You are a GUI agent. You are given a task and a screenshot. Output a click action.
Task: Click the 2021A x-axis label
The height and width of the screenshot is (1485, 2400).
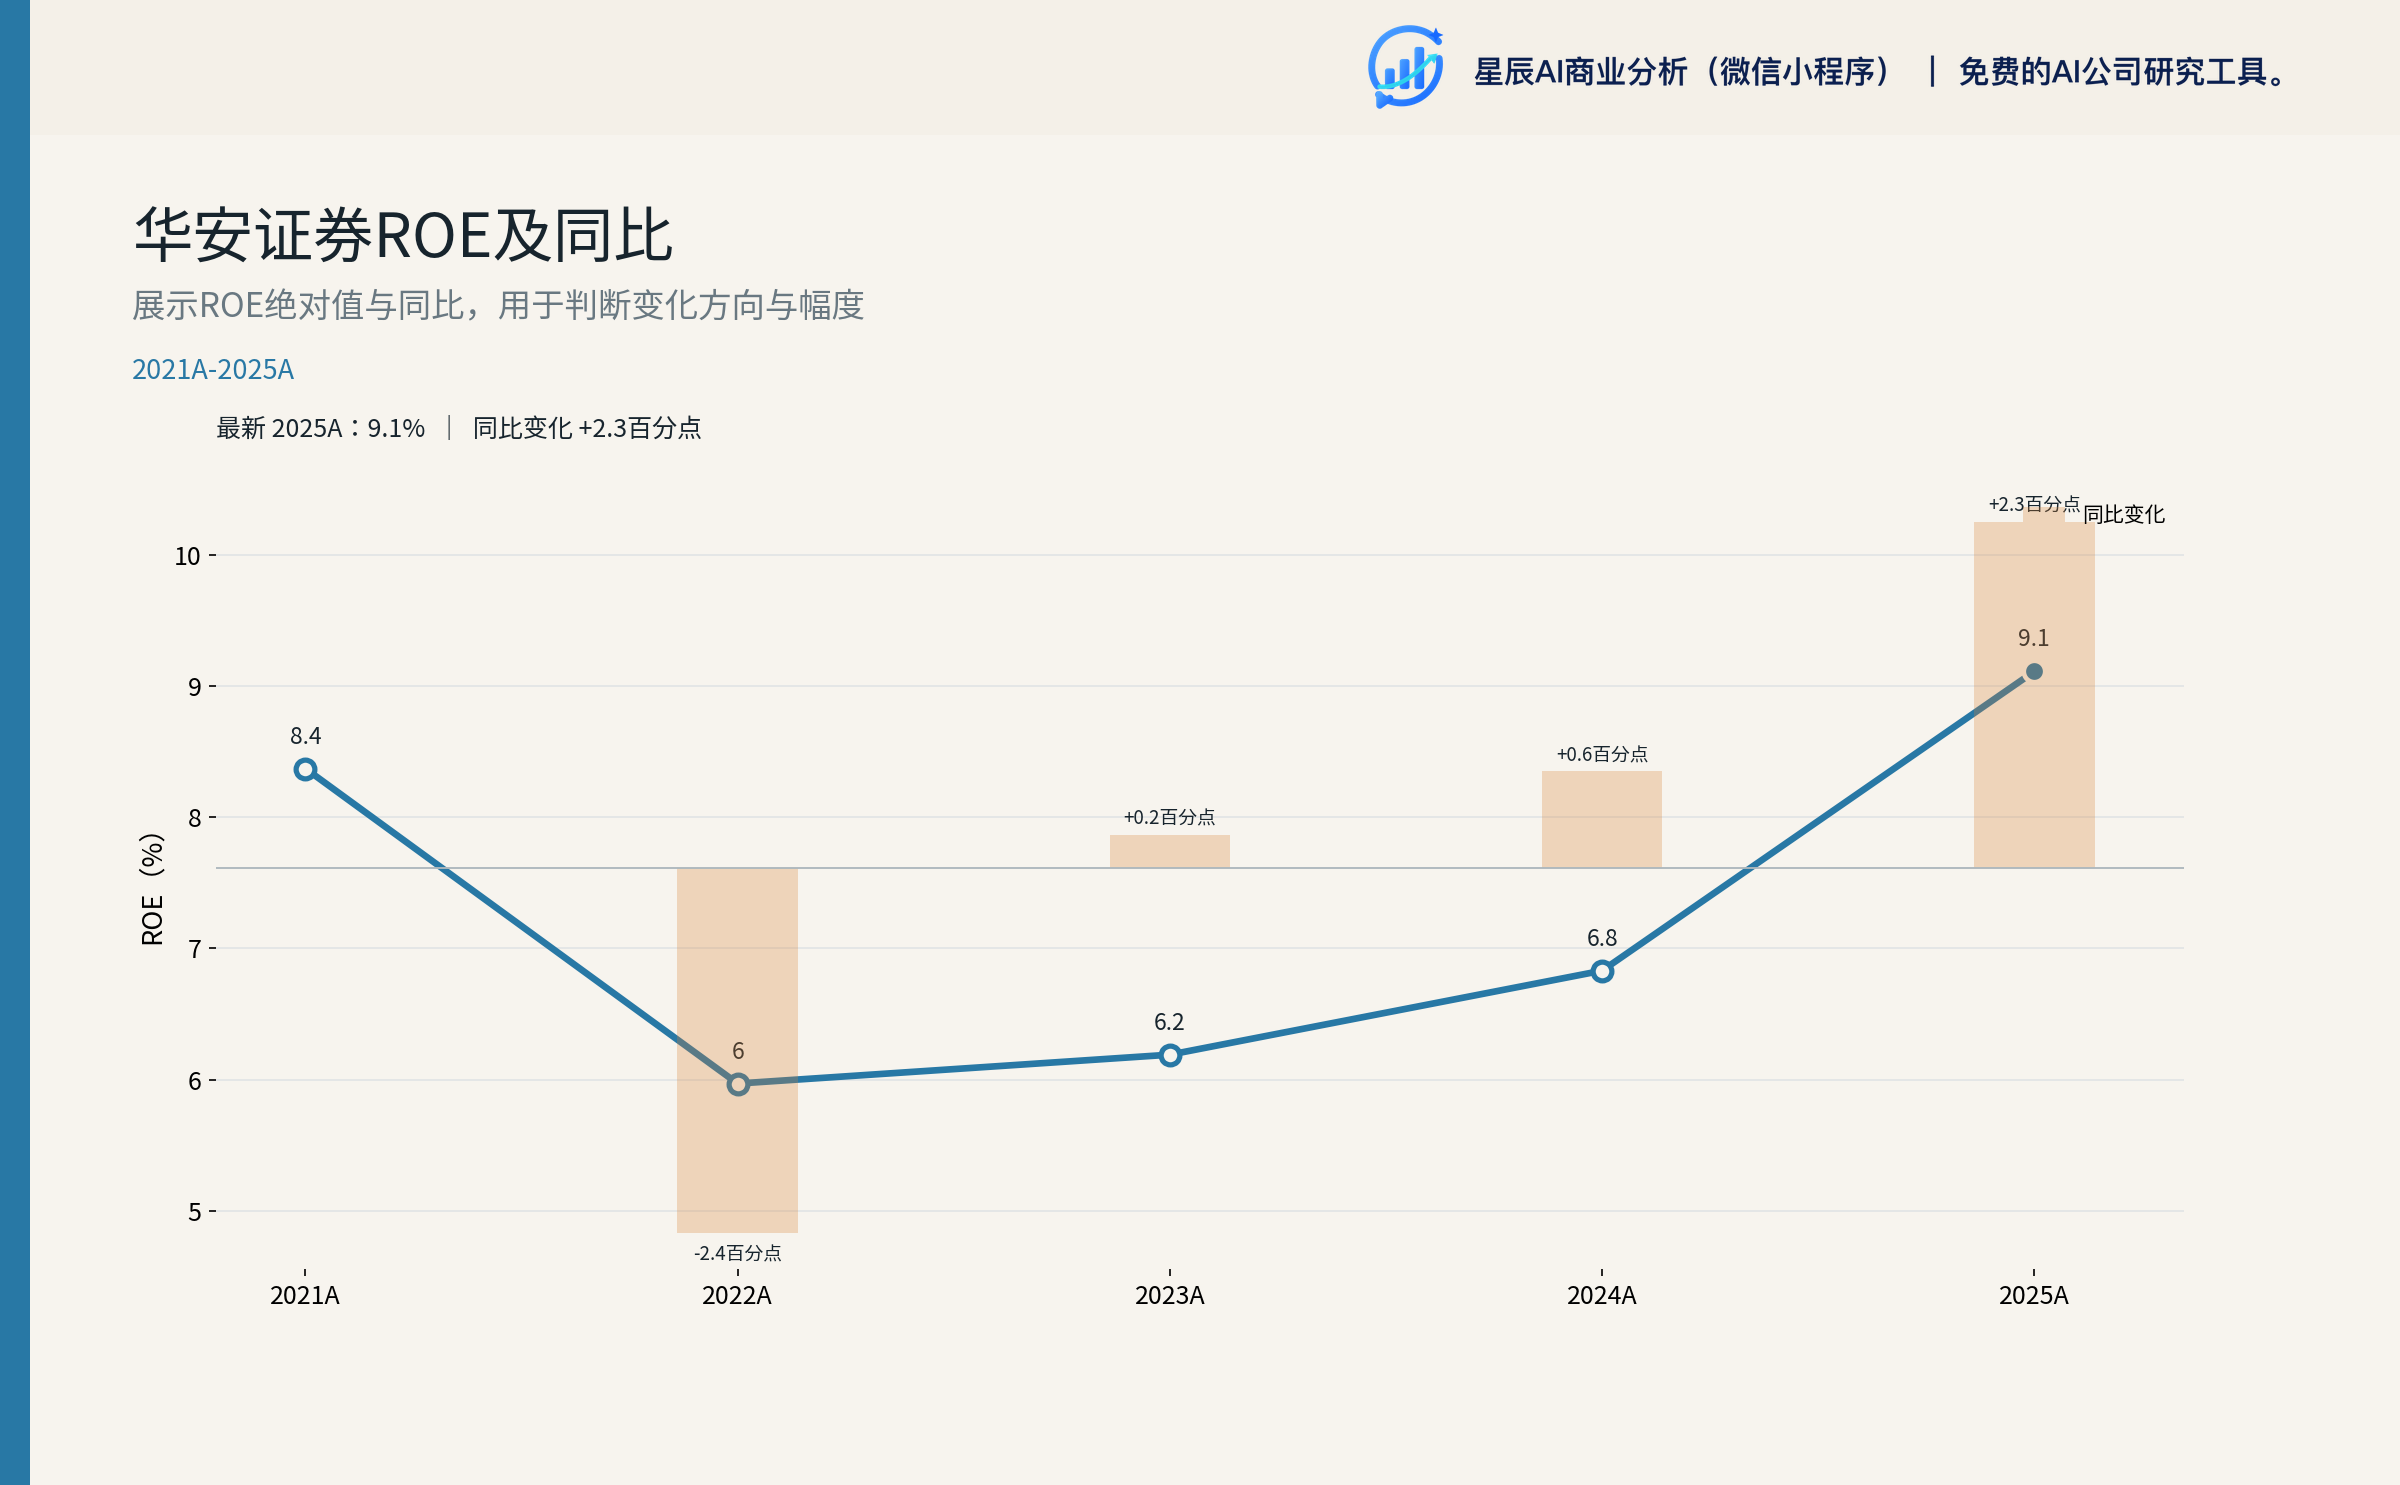pyautogui.click(x=305, y=1296)
